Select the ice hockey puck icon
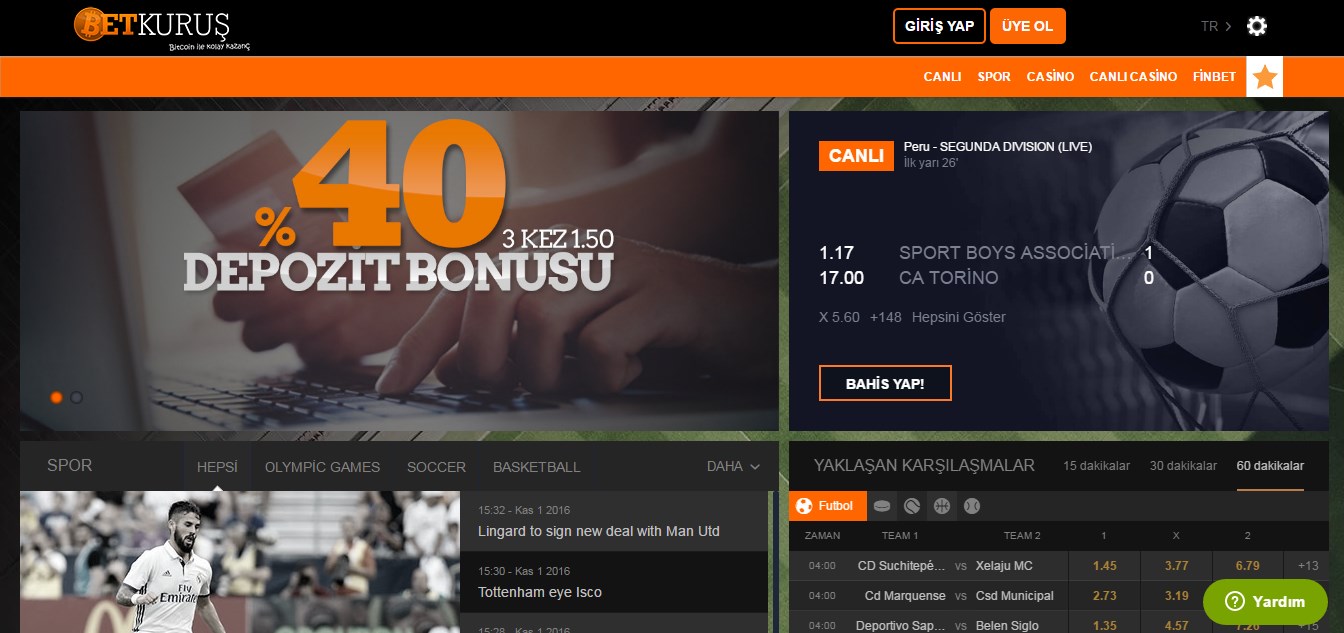 pos(881,506)
